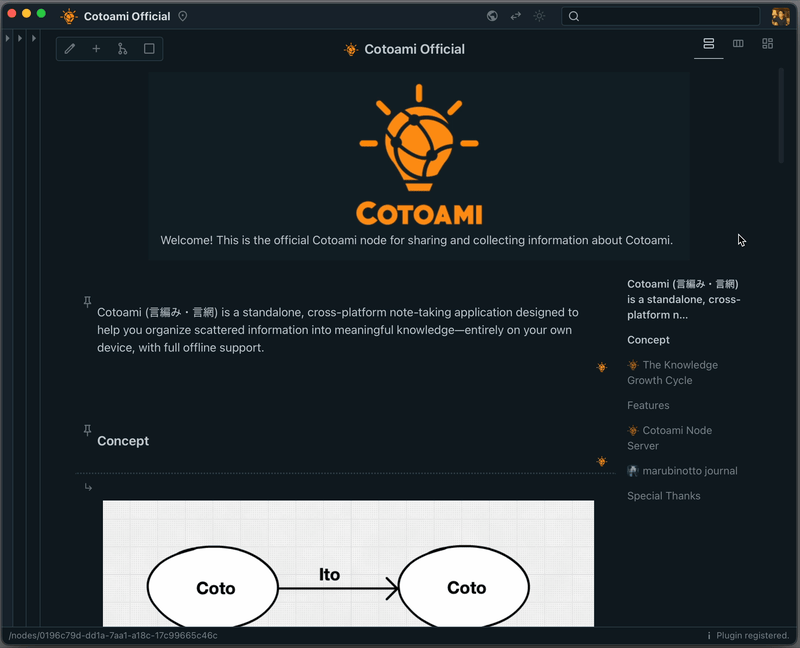The width and height of the screenshot is (800, 648).
Task: Open the user avatar in top-right corner
Action: [x=780, y=16]
